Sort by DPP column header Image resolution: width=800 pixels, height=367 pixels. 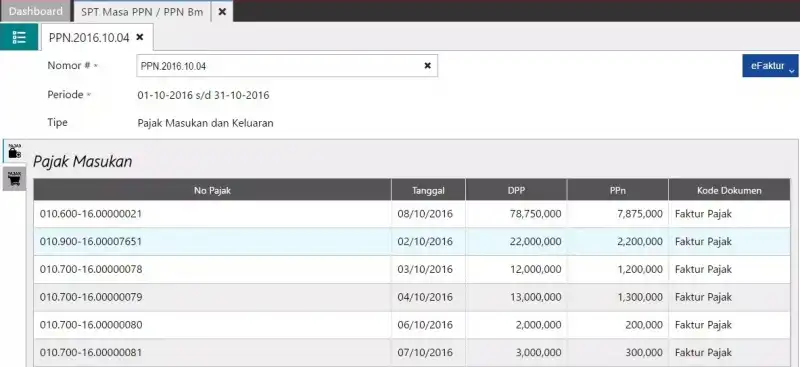click(x=516, y=190)
